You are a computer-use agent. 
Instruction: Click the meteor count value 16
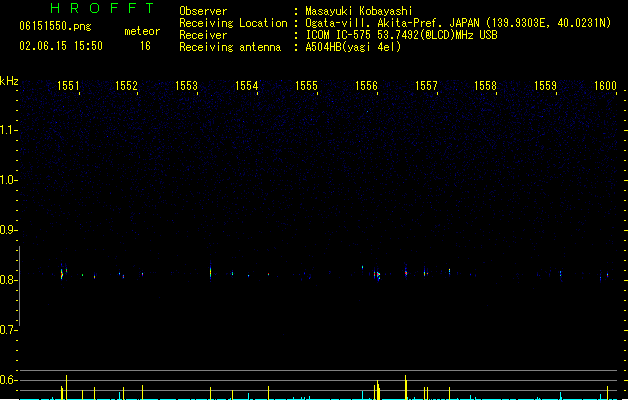click(145, 46)
